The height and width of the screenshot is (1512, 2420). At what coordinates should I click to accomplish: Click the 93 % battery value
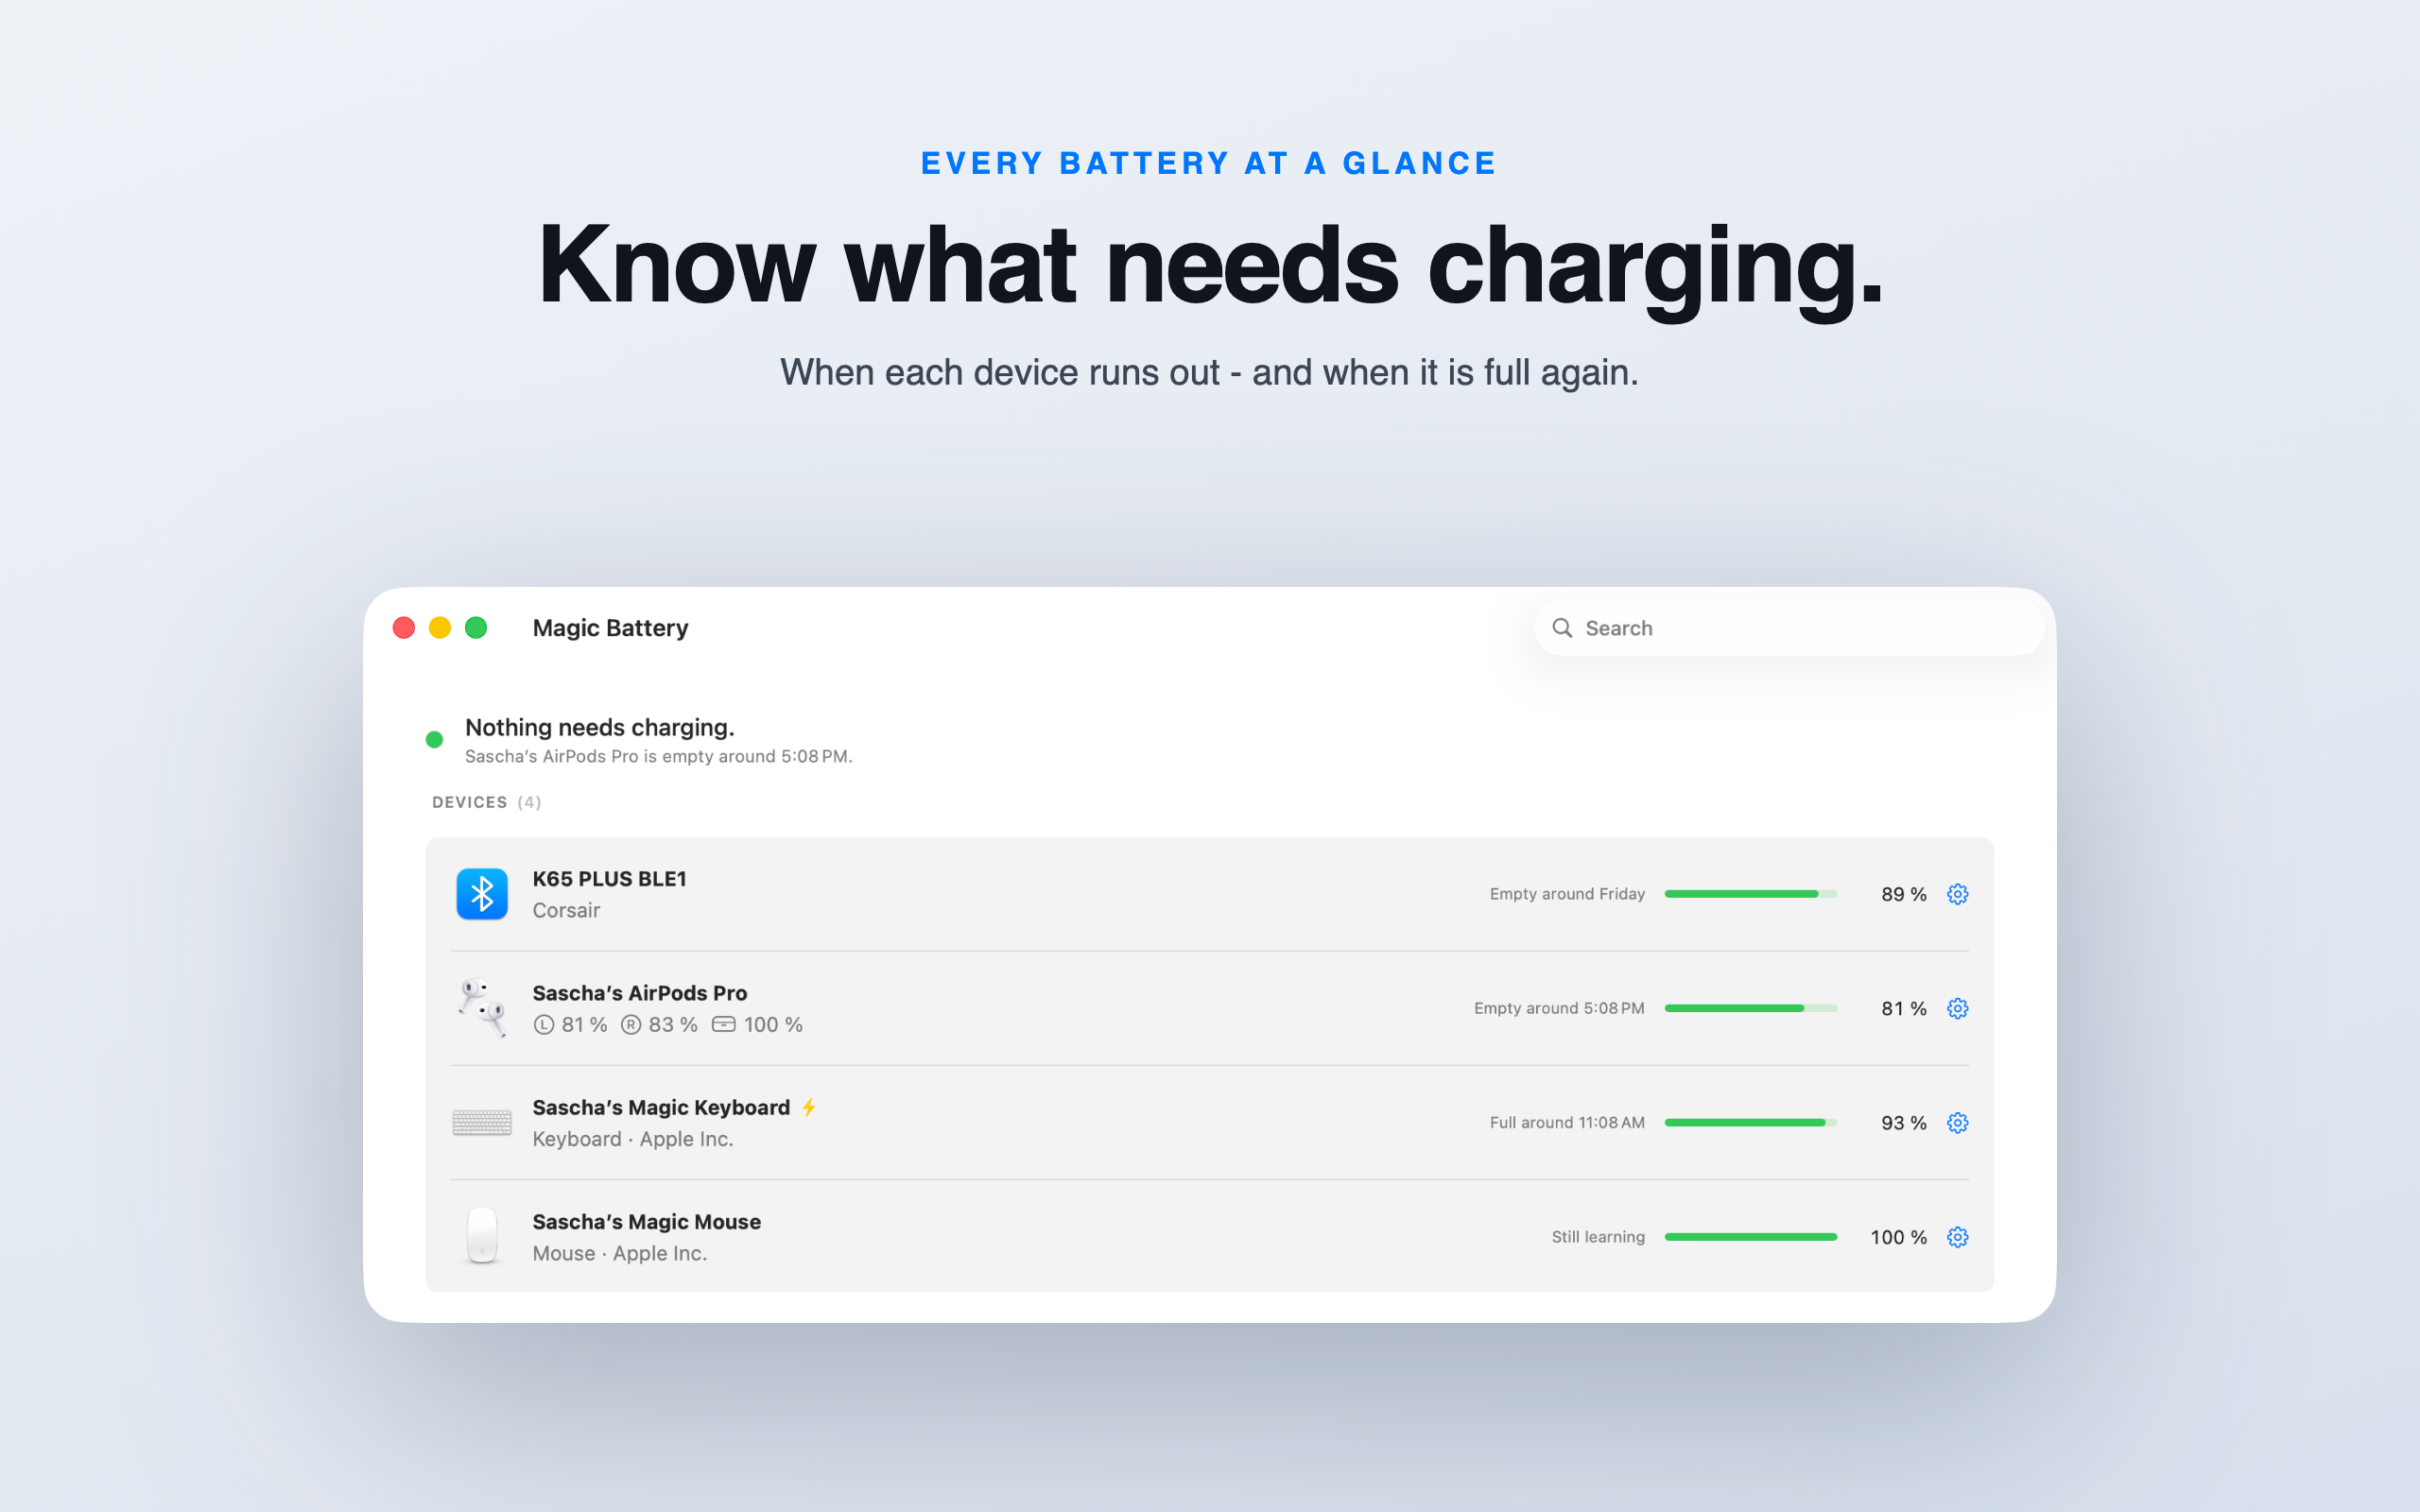[x=1904, y=1123]
